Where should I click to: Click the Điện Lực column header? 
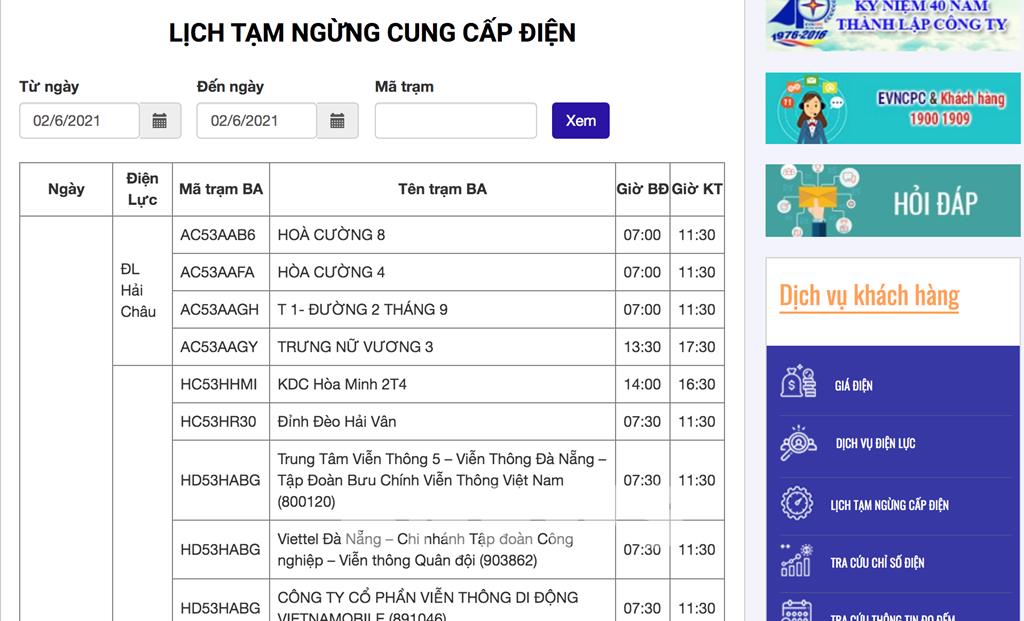point(142,189)
